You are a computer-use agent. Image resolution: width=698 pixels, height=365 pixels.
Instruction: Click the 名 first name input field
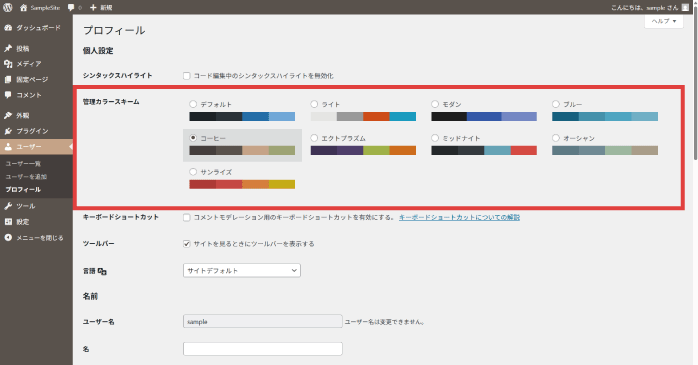click(263, 349)
